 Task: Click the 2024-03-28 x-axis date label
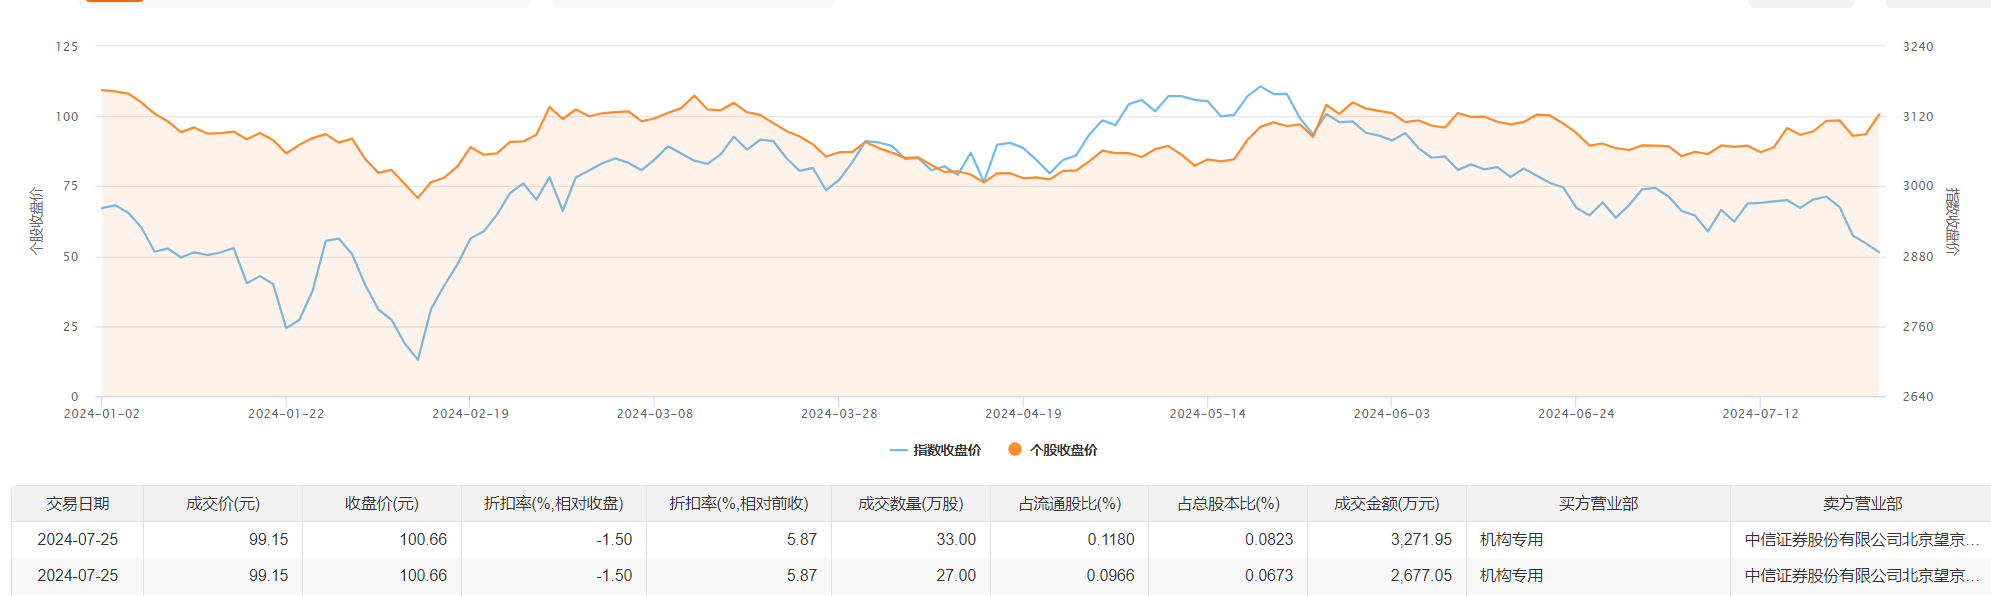(839, 414)
